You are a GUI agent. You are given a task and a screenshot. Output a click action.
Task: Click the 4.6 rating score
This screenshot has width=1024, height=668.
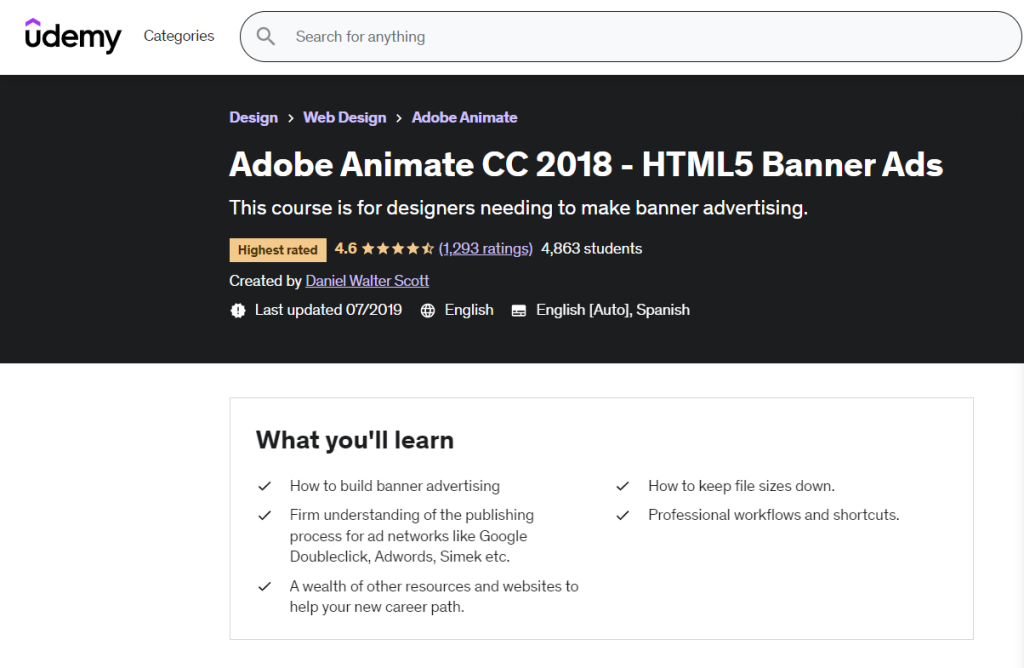[x=344, y=248]
